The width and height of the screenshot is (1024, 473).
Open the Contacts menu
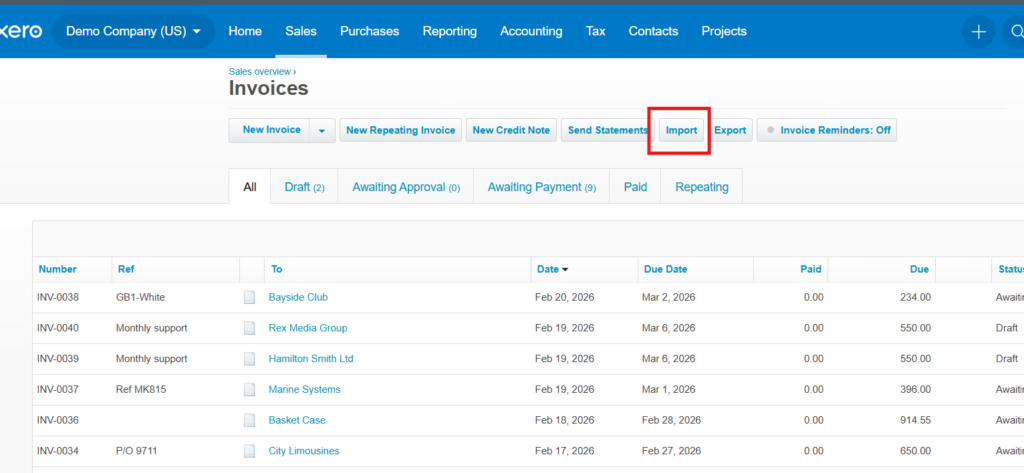[x=653, y=31]
